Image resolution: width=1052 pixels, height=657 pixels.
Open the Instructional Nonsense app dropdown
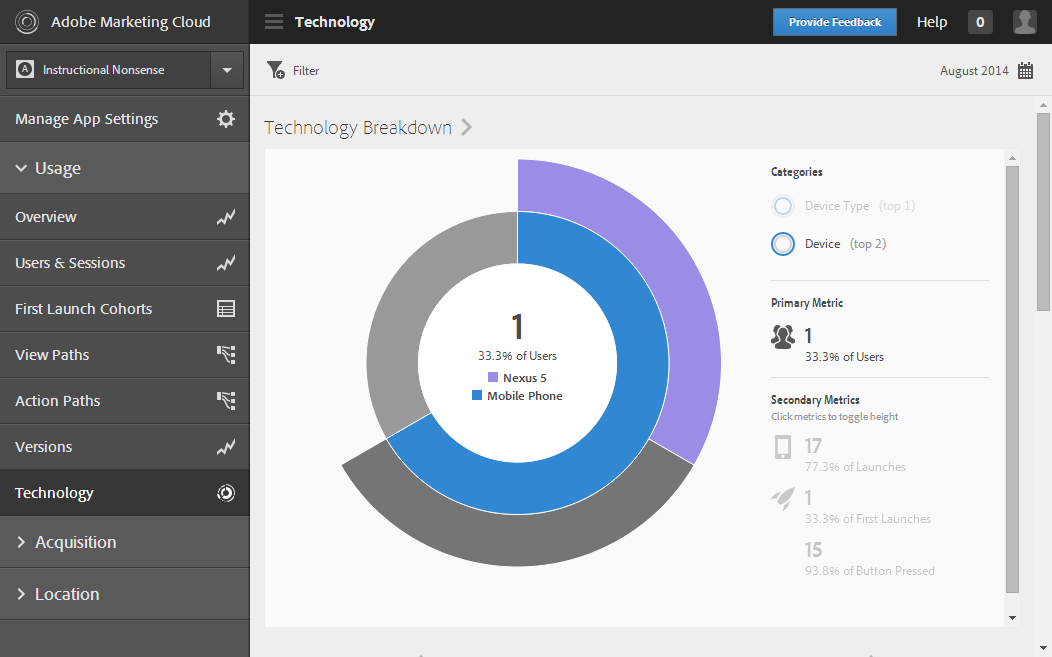(227, 70)
